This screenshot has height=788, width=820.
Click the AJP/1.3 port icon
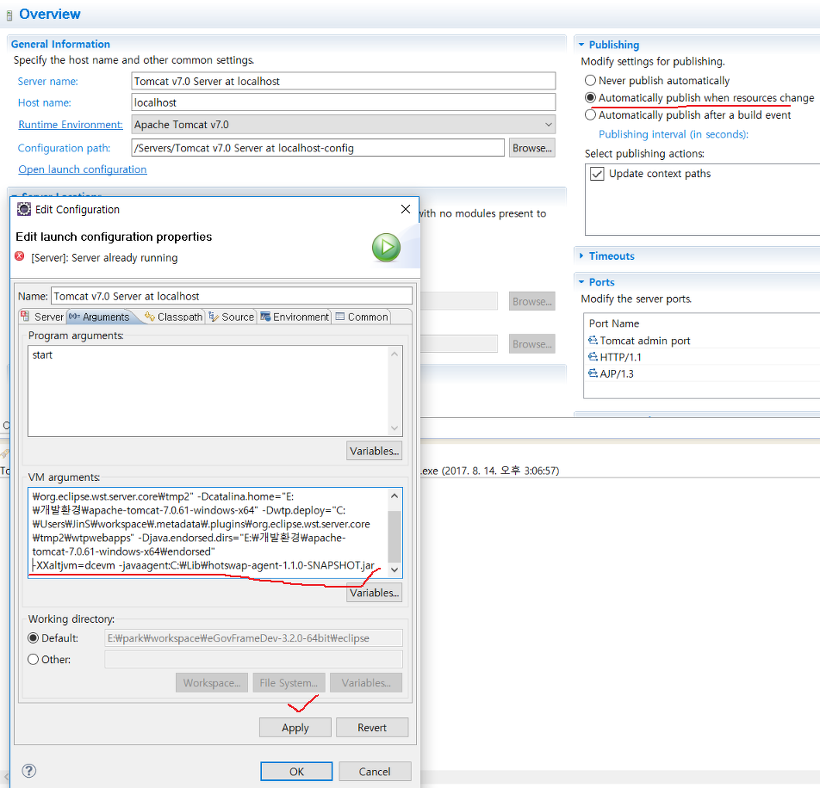(x=593, y=373)
